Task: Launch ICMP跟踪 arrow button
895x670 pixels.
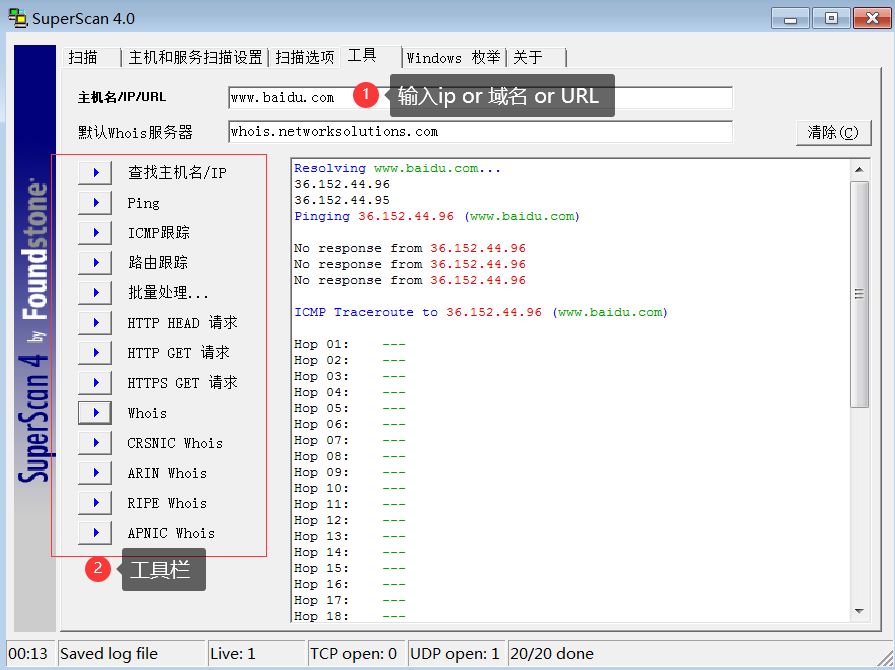Action: pos(95,232)
